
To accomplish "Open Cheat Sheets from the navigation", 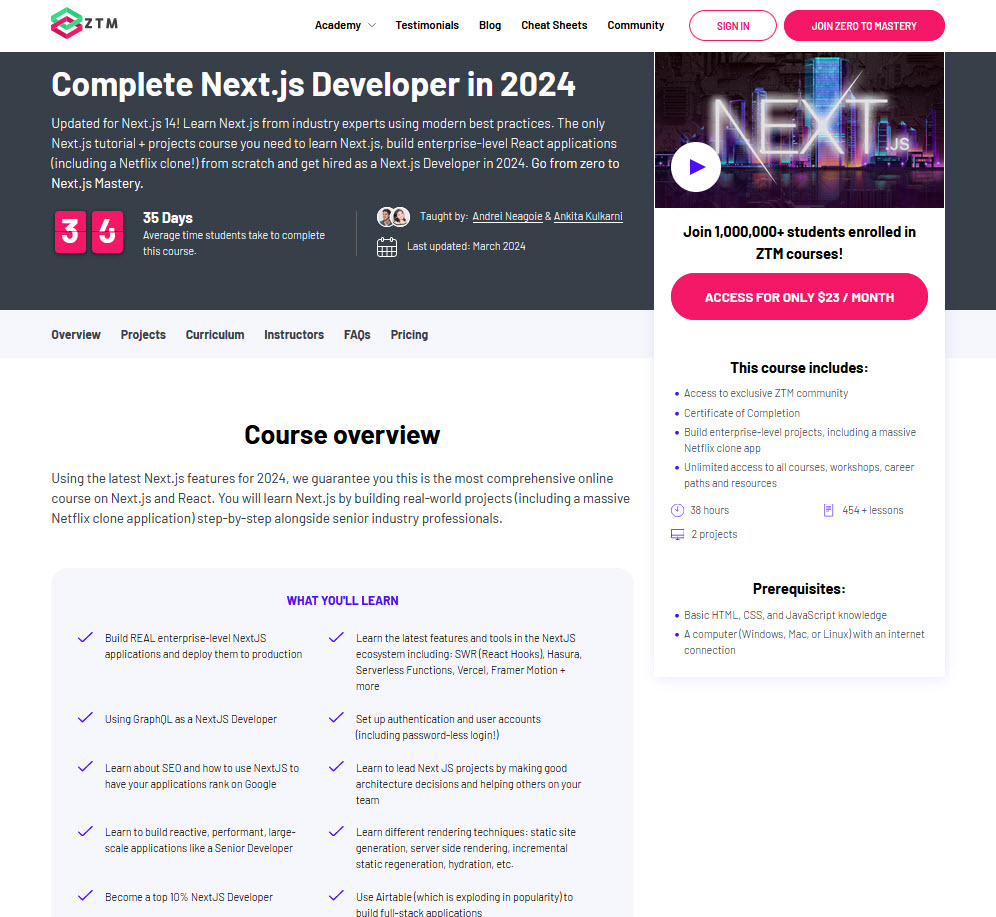I will 554,25.
